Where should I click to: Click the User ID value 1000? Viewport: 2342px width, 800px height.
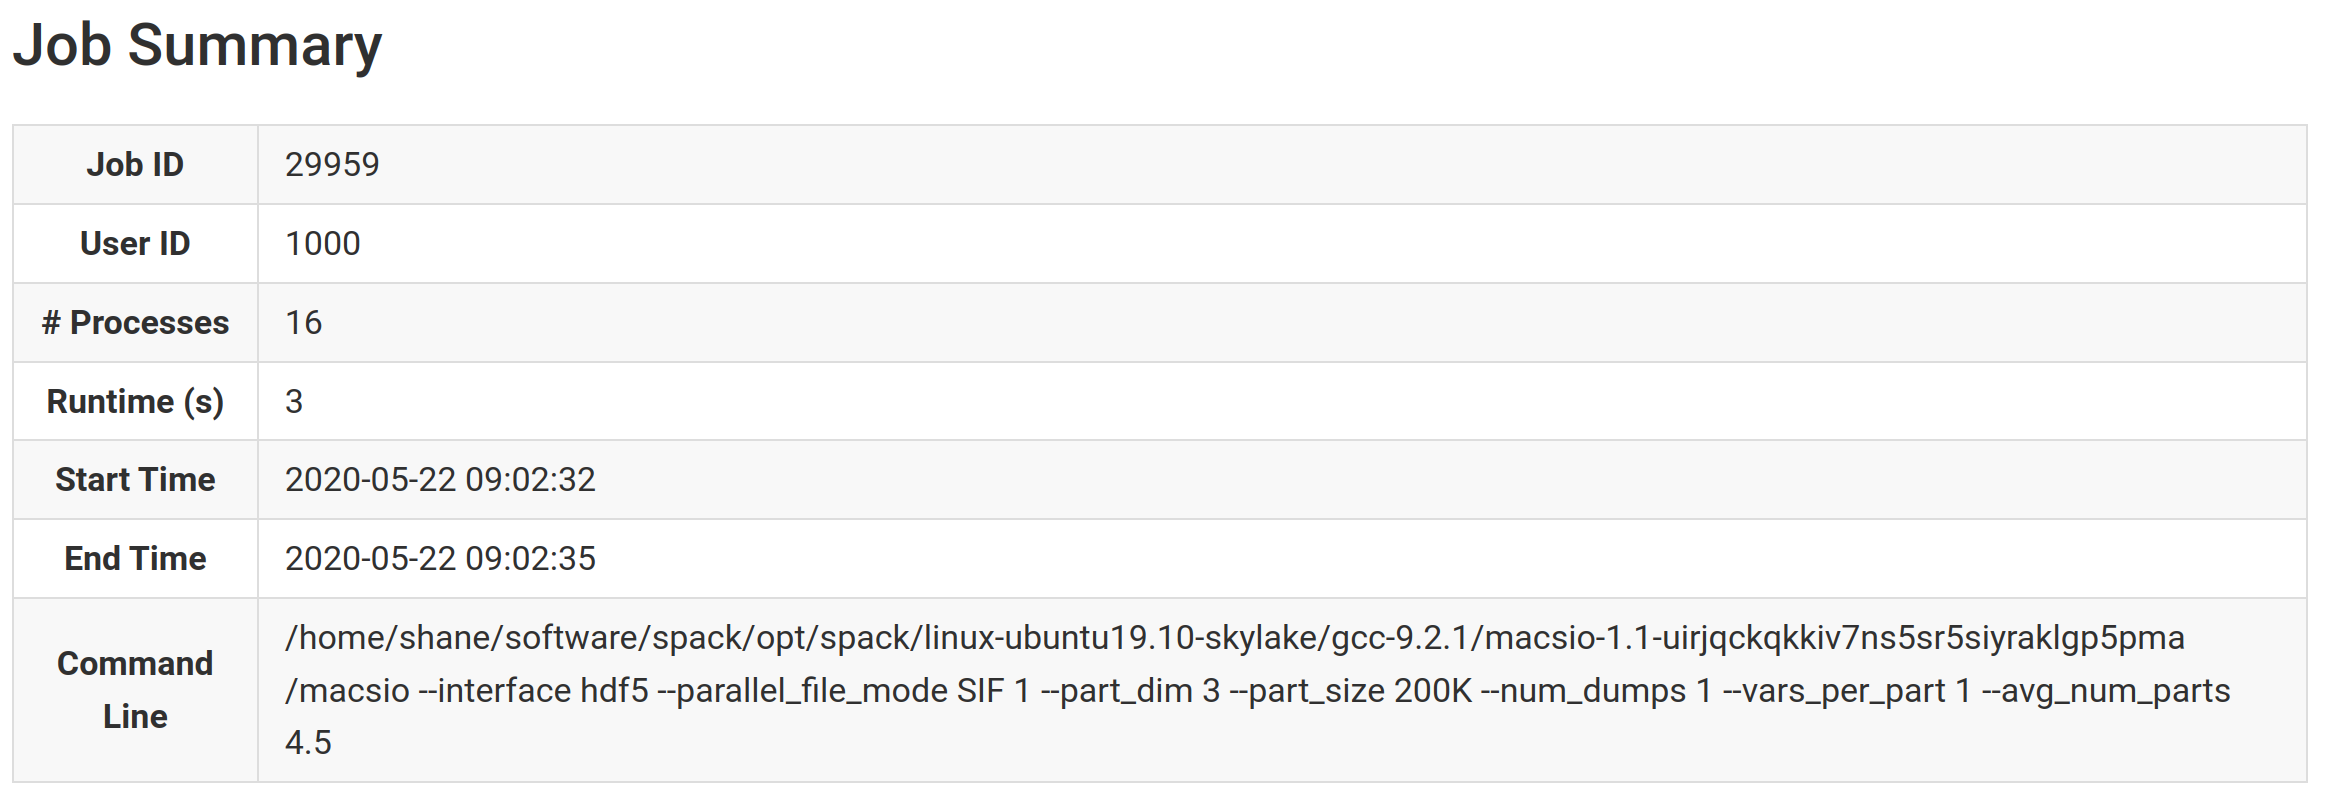(x=322, y=244)
